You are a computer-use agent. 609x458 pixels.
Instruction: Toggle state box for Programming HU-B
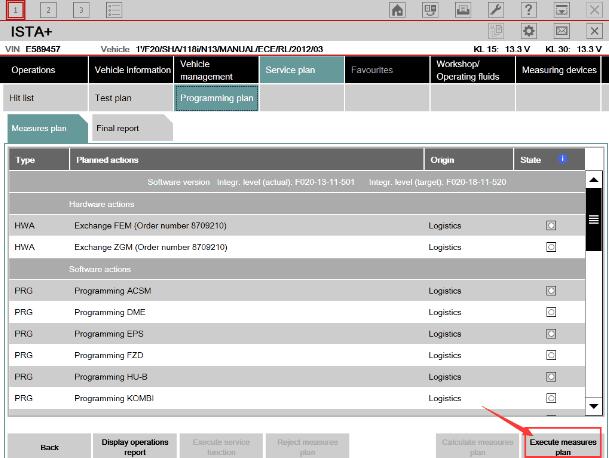551,377
